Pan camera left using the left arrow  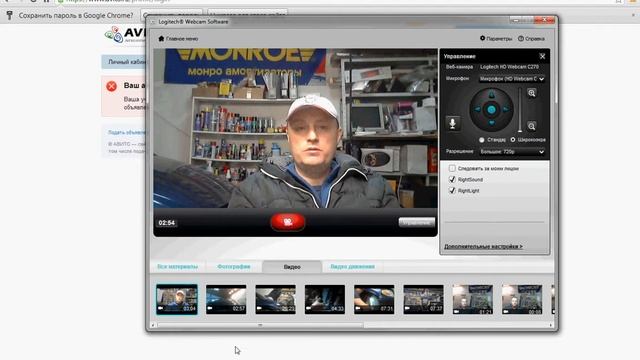477,109
